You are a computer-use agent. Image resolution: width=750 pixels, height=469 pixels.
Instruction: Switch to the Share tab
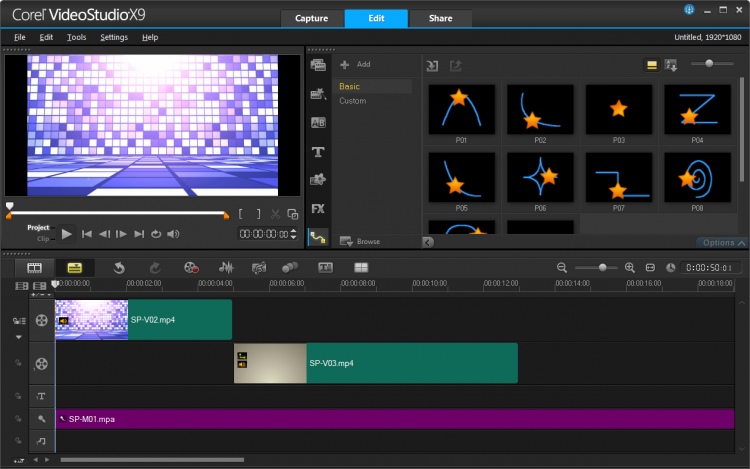(439, 18)
